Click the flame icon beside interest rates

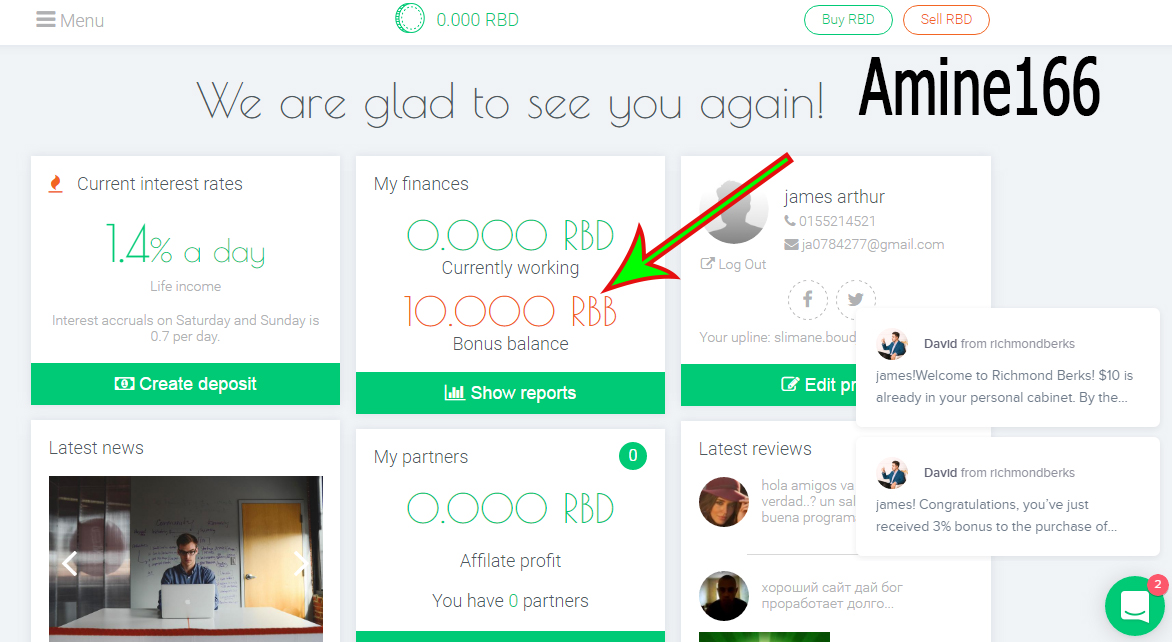[55, 184]
